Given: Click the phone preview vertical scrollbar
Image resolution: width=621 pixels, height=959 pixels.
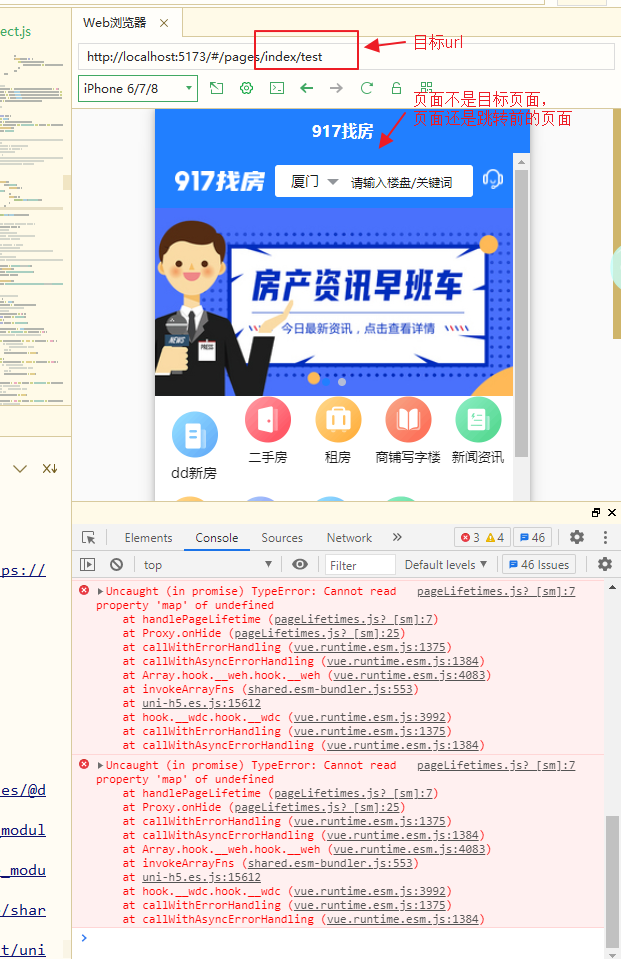Looking at the screenshot, I should 521,313.
